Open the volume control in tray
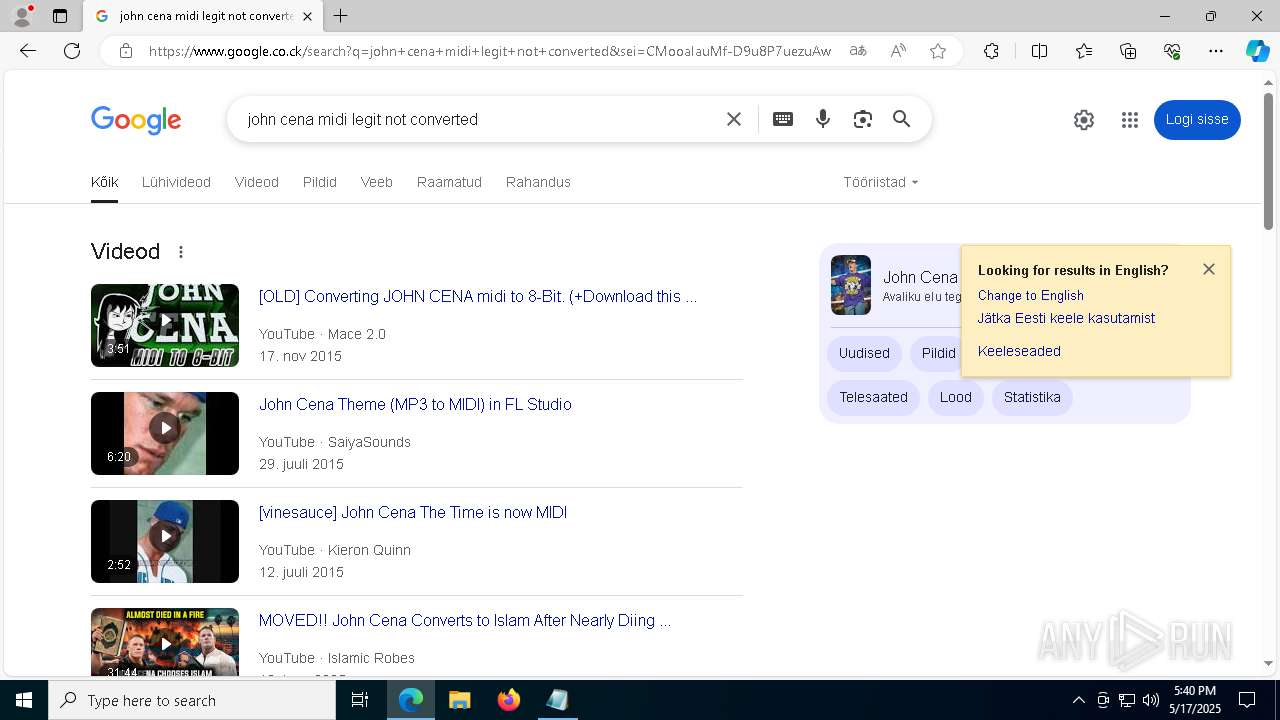The height and width of the screenshot is (720, 1280). click(1151, 700)
